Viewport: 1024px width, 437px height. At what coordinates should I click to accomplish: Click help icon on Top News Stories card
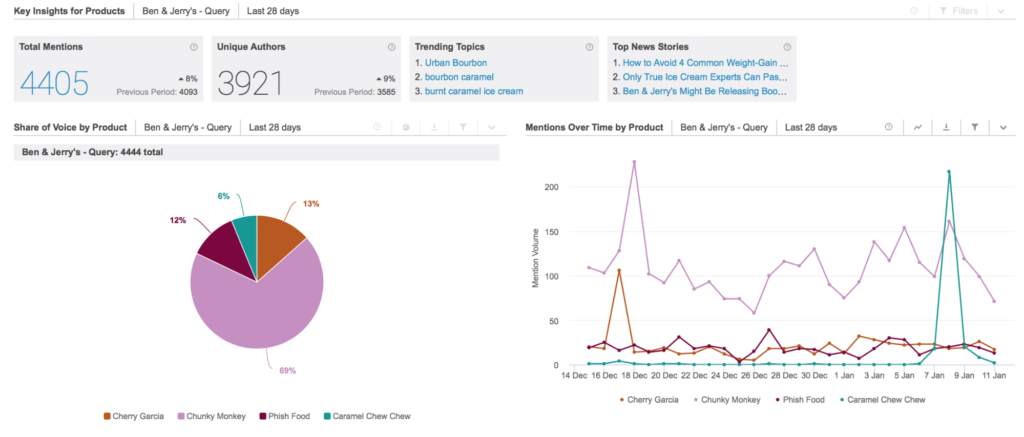tap(787, 47)
